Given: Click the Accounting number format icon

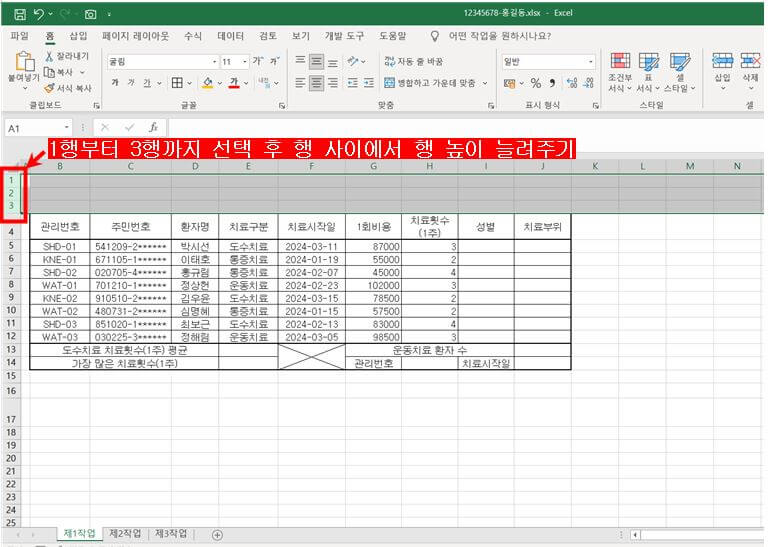Looking at the screenshot, I should coord(510,83).
